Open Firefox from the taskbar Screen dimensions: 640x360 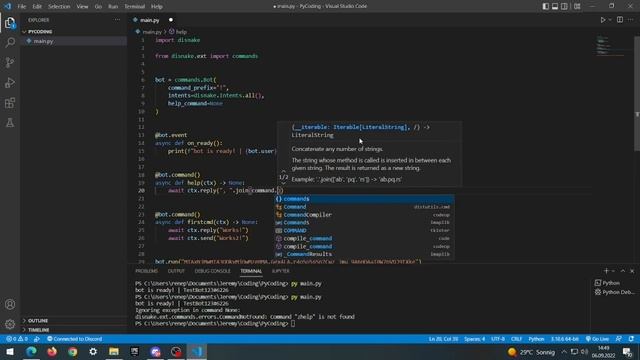(52, 352)
